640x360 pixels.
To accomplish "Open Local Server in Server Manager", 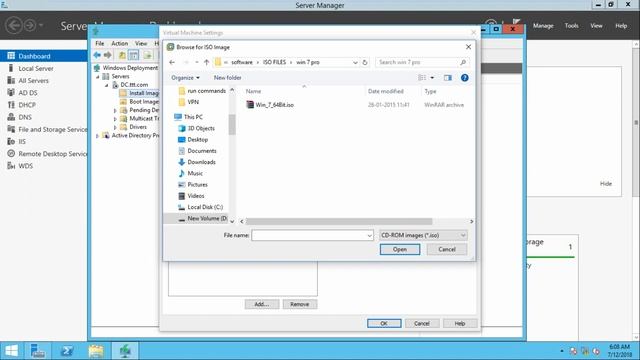I will [x=36, y=69].
